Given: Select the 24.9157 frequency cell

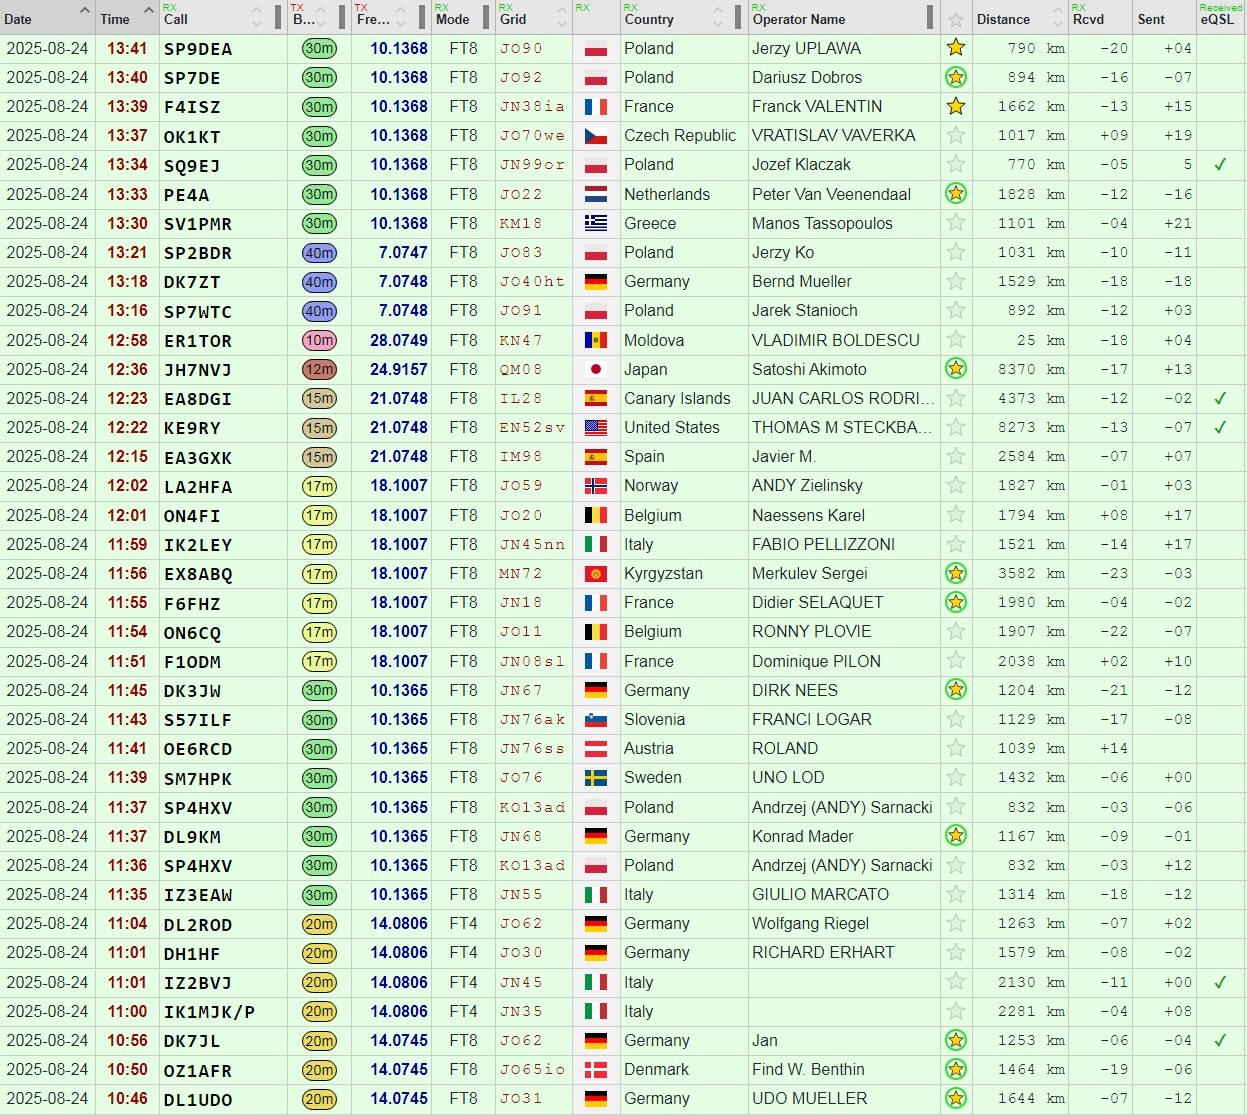Looking at the screenshot, I should [398, 369].
